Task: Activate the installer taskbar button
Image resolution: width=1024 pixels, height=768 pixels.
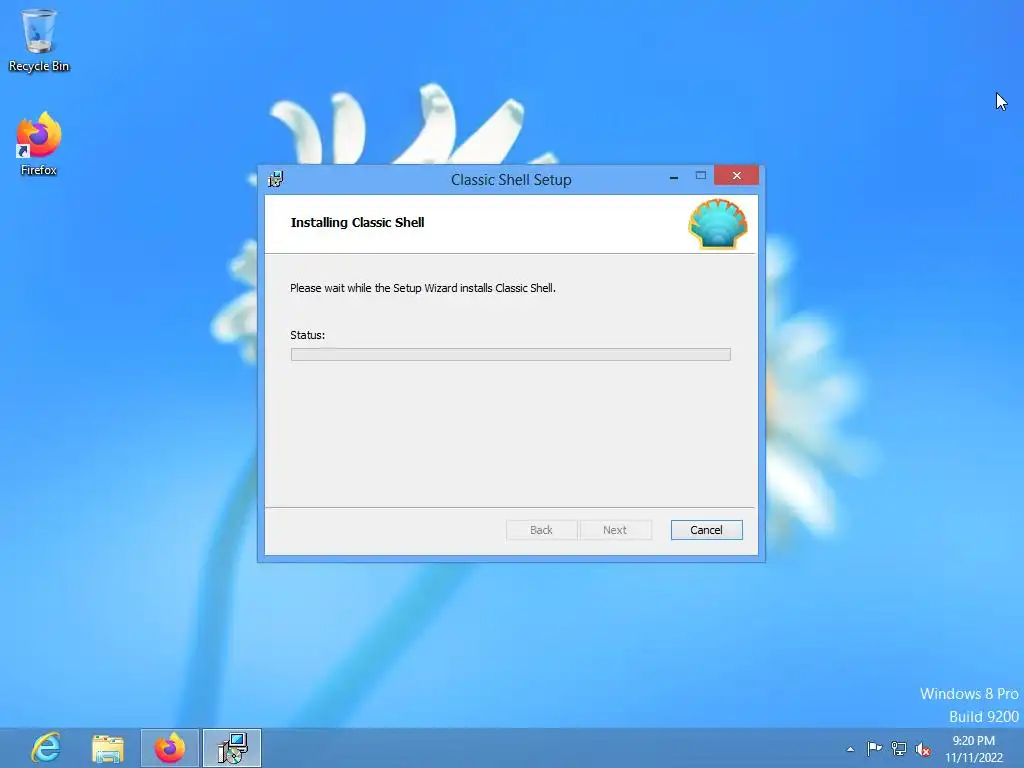Action: pyautogui.click(x=232, y=748)
